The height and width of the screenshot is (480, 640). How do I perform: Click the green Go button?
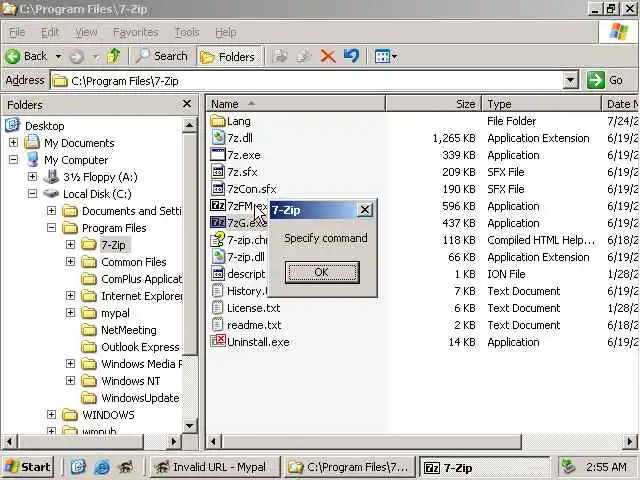point(605,80)
